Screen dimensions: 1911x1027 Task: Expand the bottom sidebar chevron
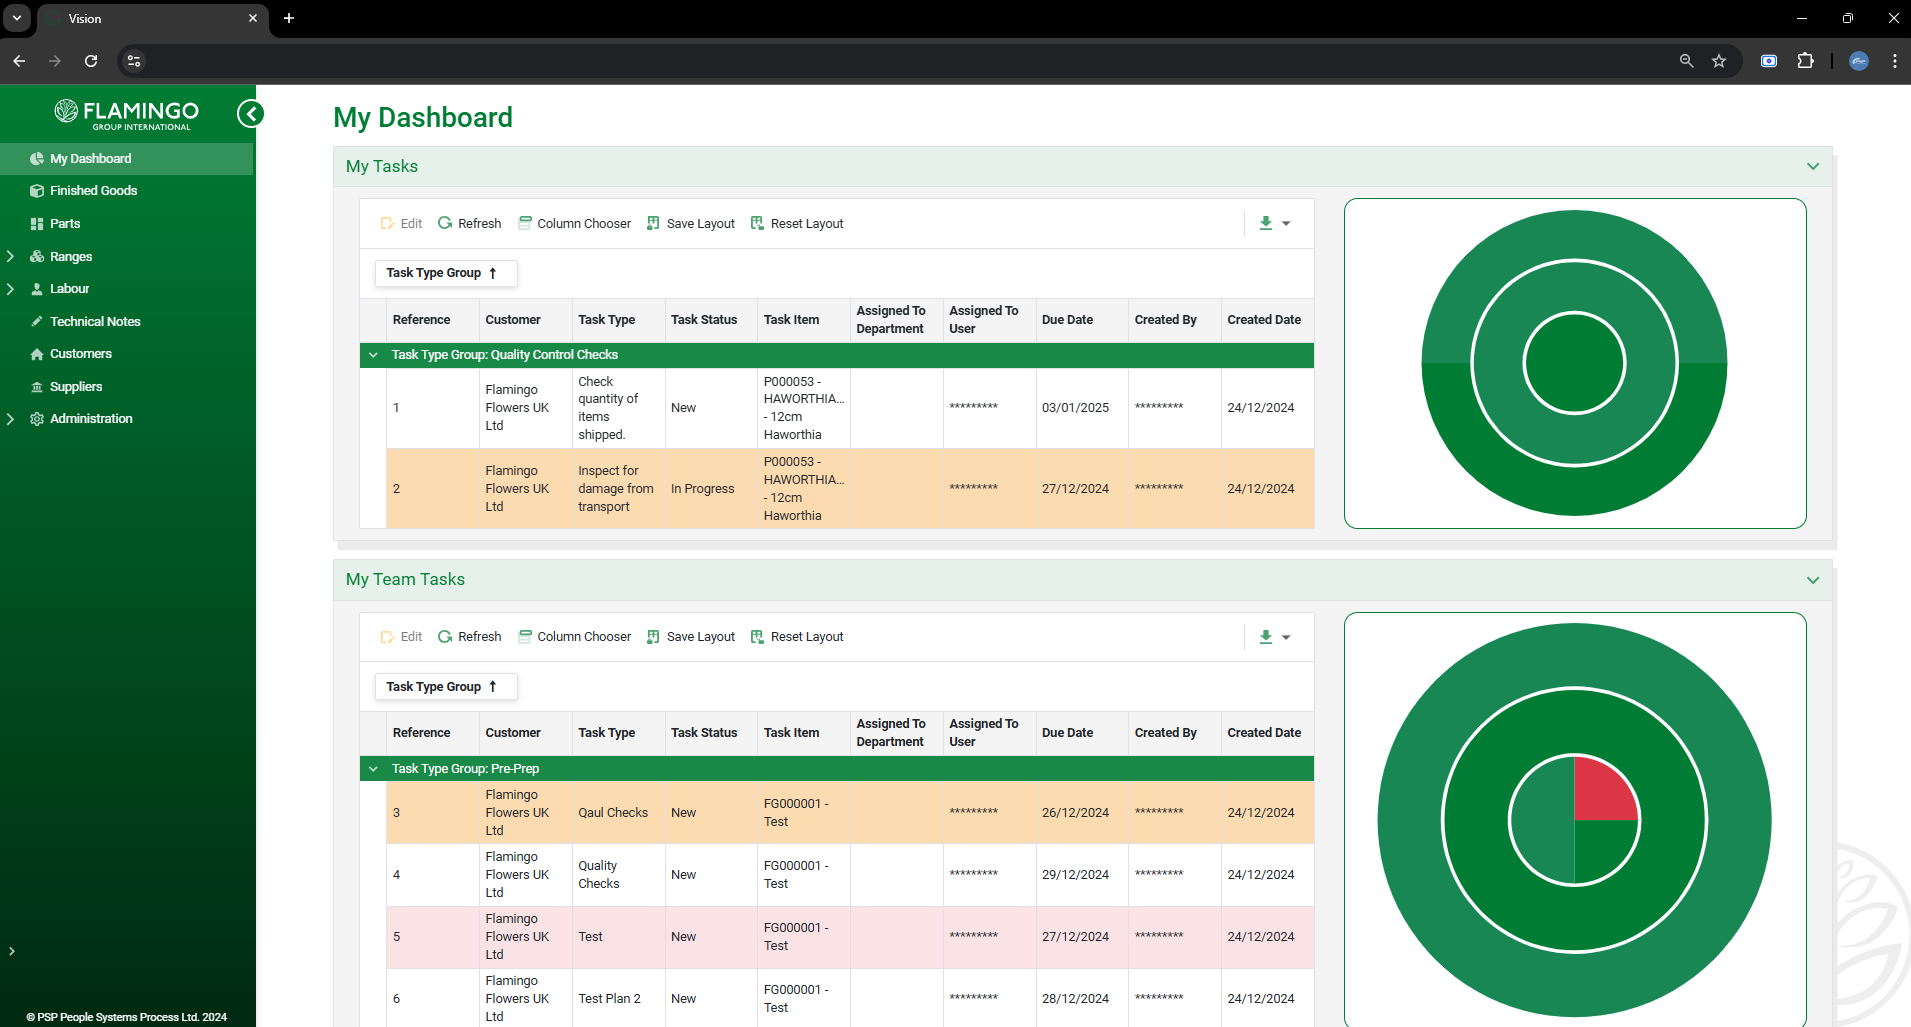(11, 951)
